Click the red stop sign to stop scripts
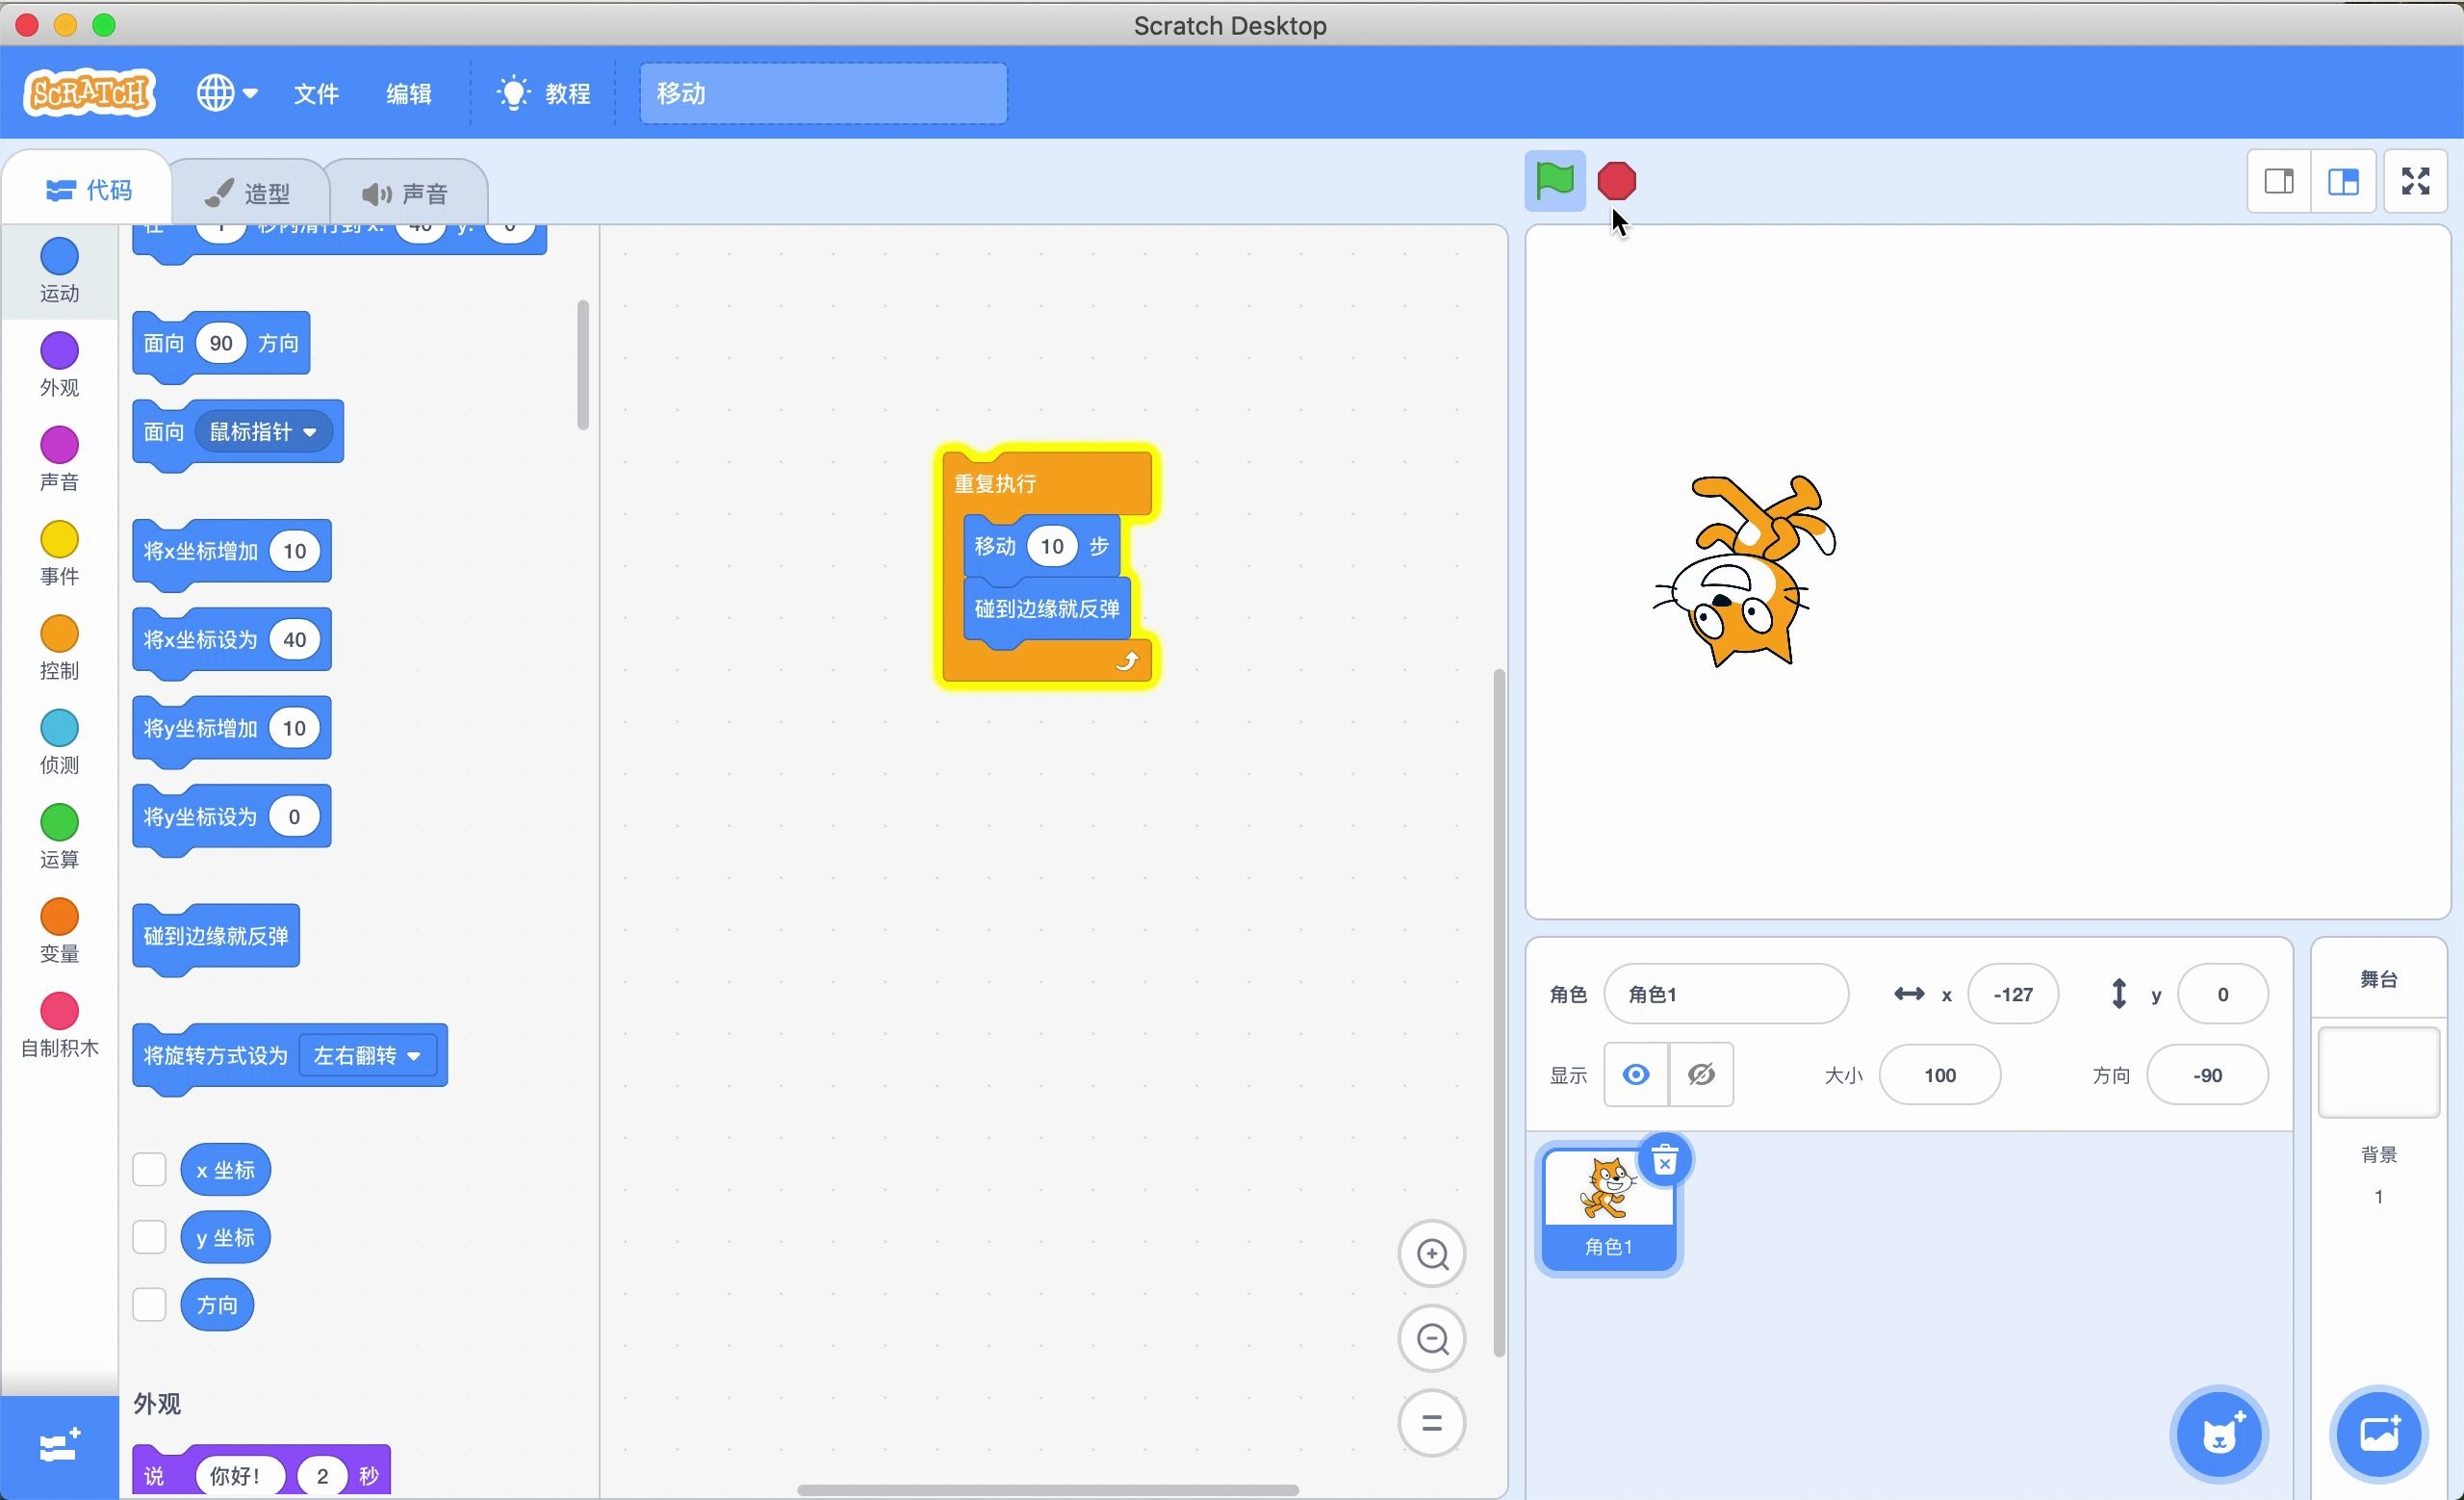Screen dimensions: 2464x1500 (1616, 181)
